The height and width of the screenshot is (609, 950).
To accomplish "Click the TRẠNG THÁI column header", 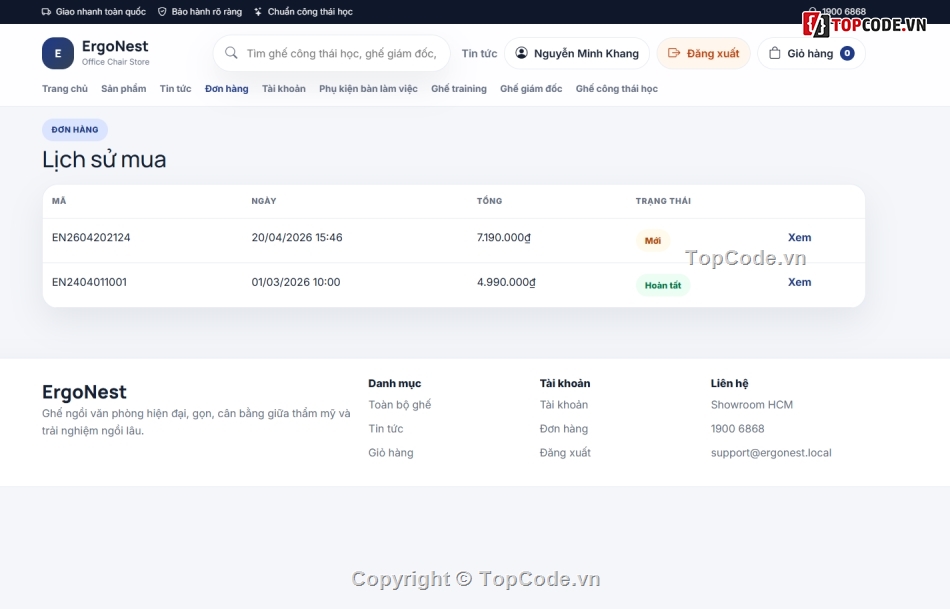I will pyautogui.click(x=663, y=201).
